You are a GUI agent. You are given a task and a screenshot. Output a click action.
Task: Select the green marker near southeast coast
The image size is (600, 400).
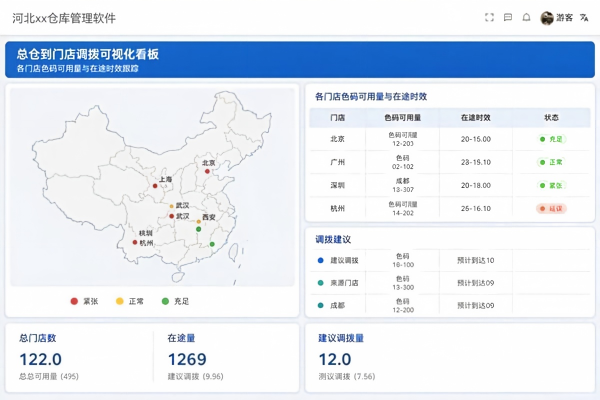[212, 244]
